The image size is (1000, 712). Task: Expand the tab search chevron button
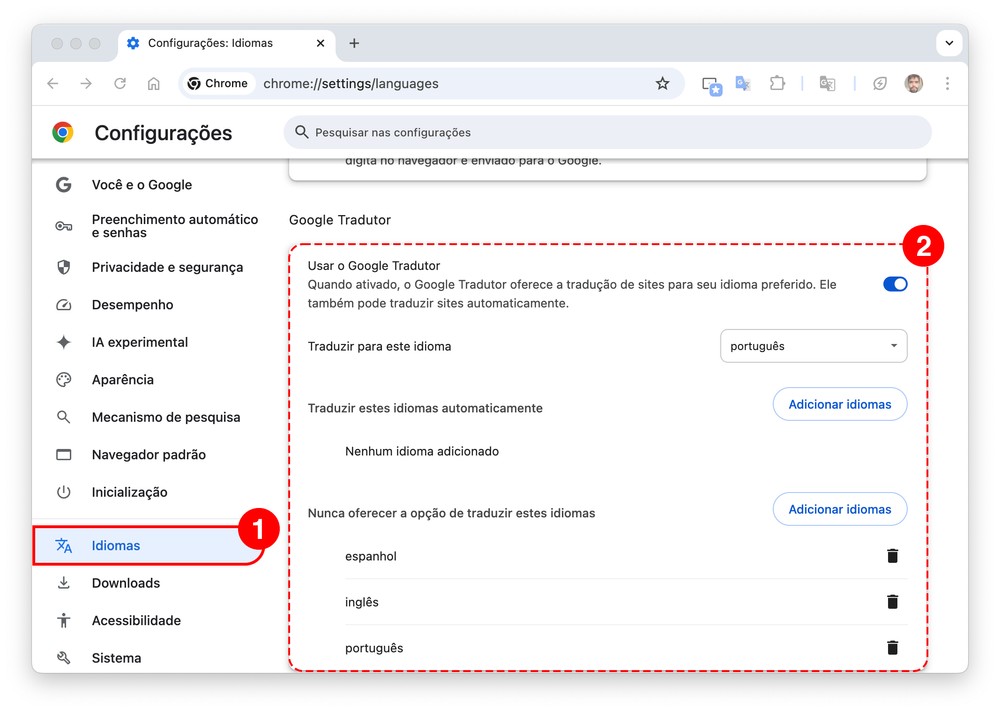coord(948,43)
